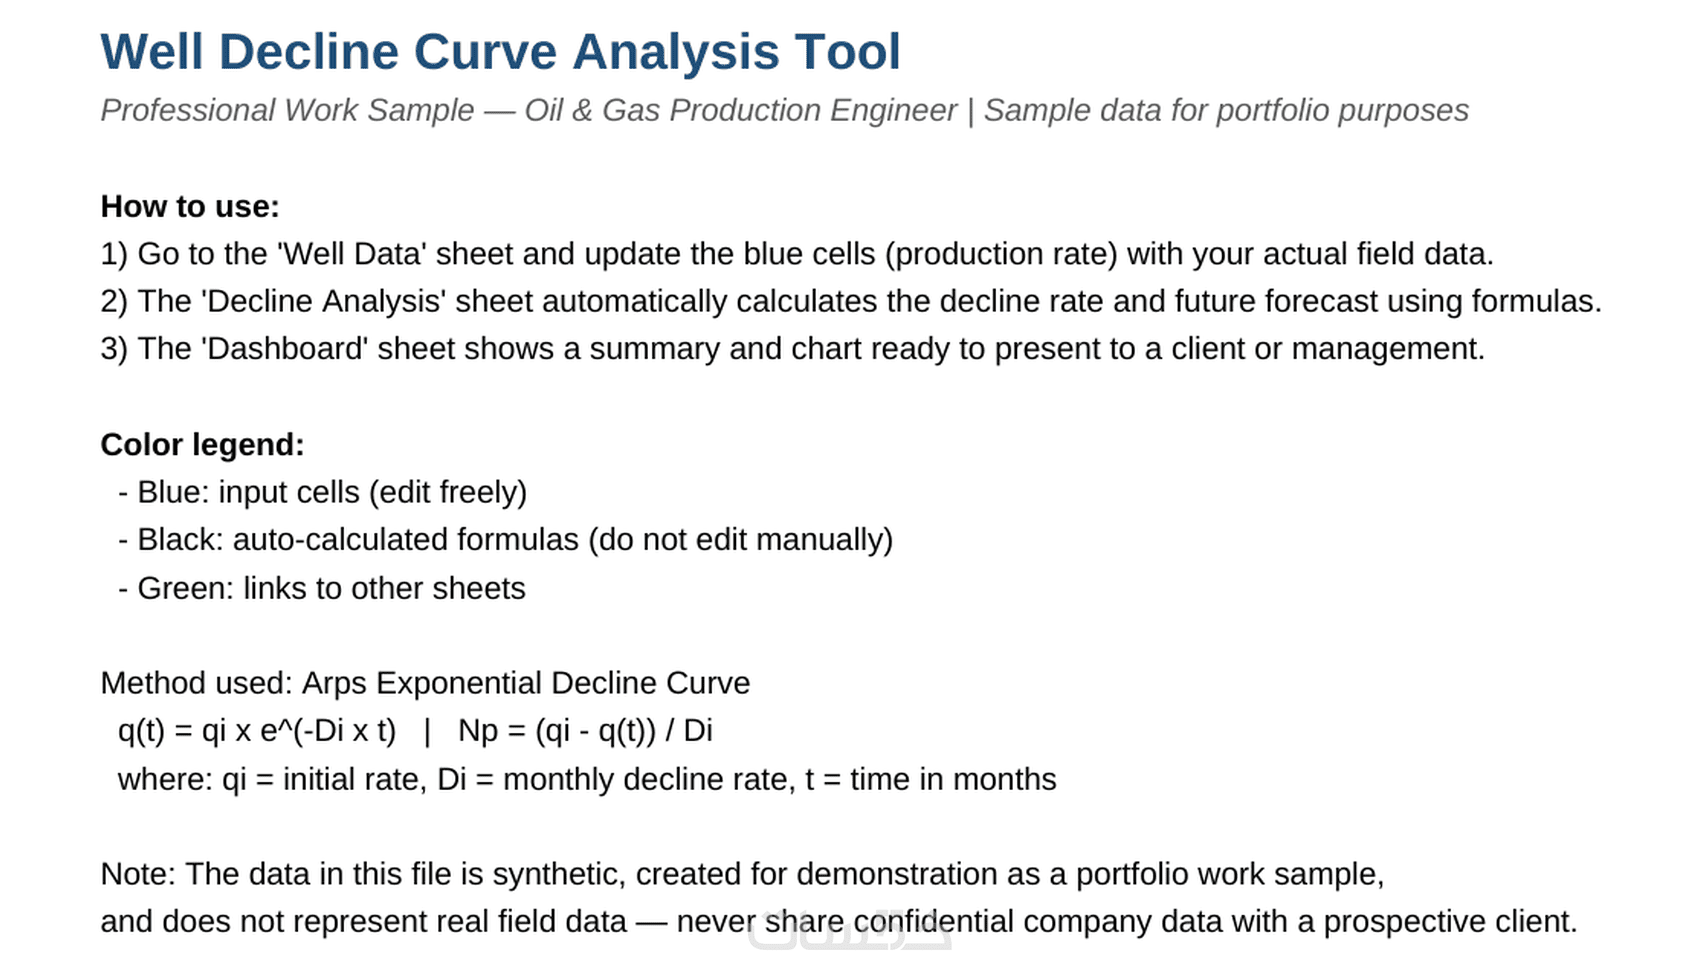Image resolution: width=1700 pixels, height=970 pixels.
Task: Click the 'never share confidential company data' line
Action: coord(839,921)
